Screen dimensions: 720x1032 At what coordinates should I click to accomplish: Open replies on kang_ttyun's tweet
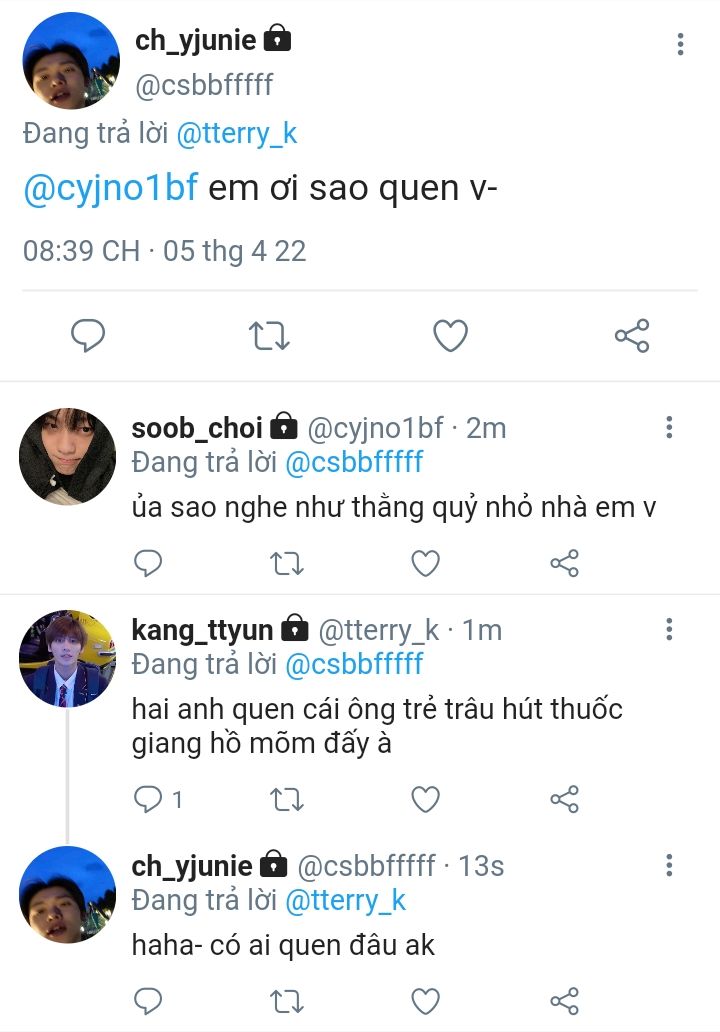coord(148,799)
